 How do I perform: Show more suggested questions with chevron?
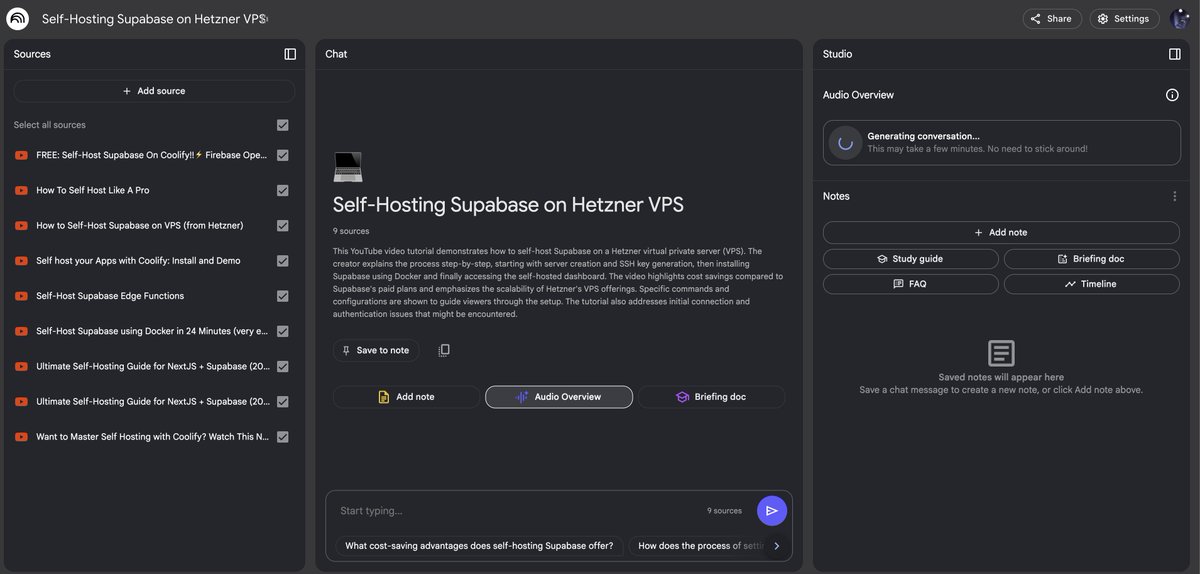tap(777, 546)
